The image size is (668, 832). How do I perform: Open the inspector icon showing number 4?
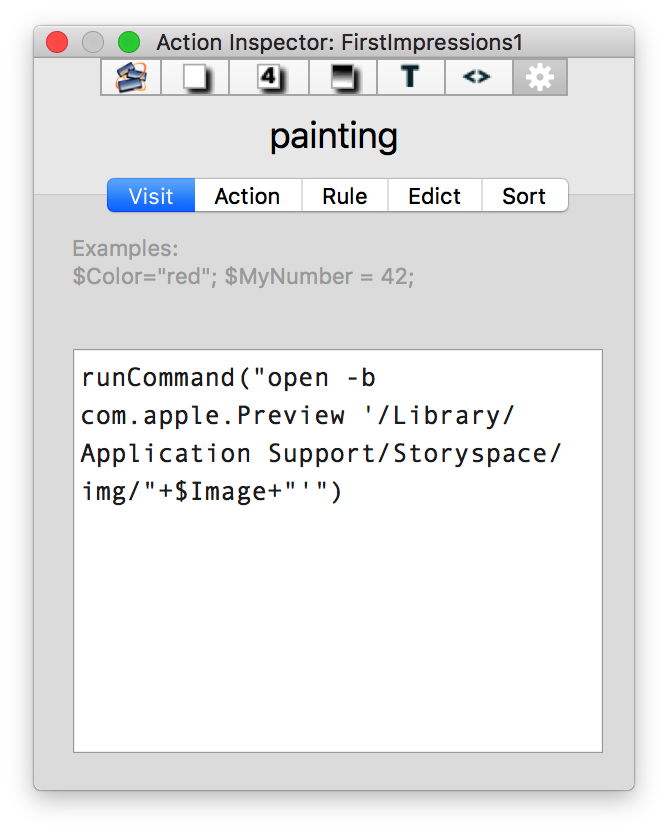[x=269, y=77]
